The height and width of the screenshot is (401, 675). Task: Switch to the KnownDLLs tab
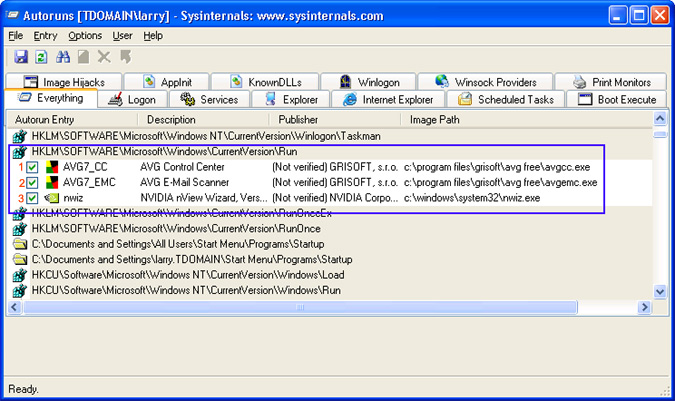pos(265,81)
